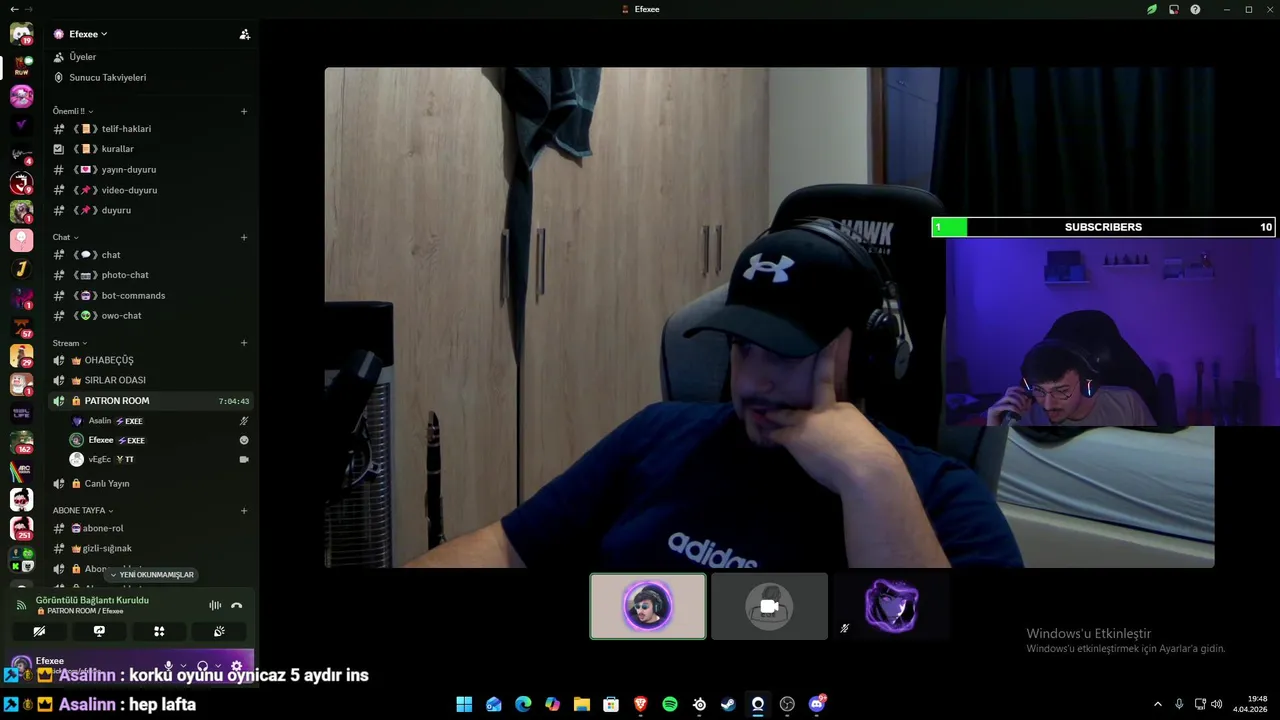Select the purple avatar participant thumbnail
1280x720 pixels.
892,606
